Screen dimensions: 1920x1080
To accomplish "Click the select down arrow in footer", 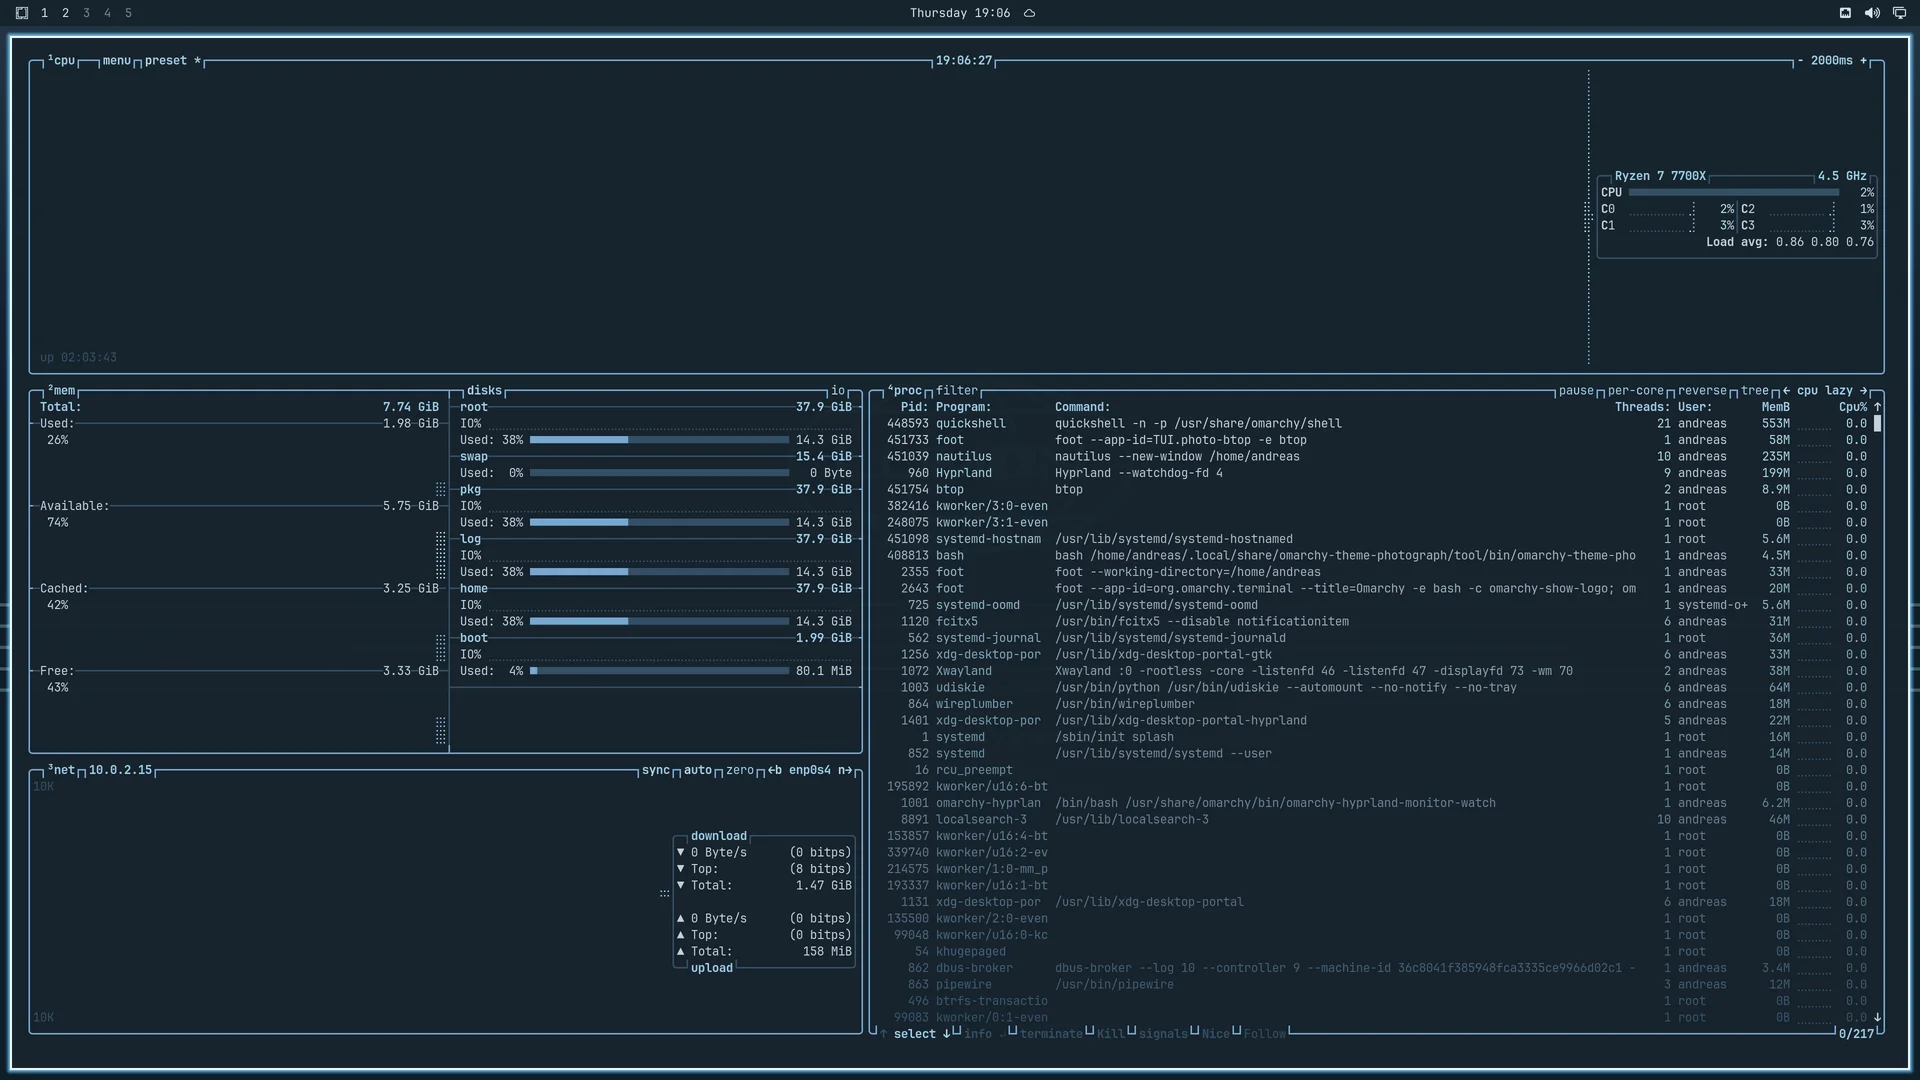I will 946,1034.
